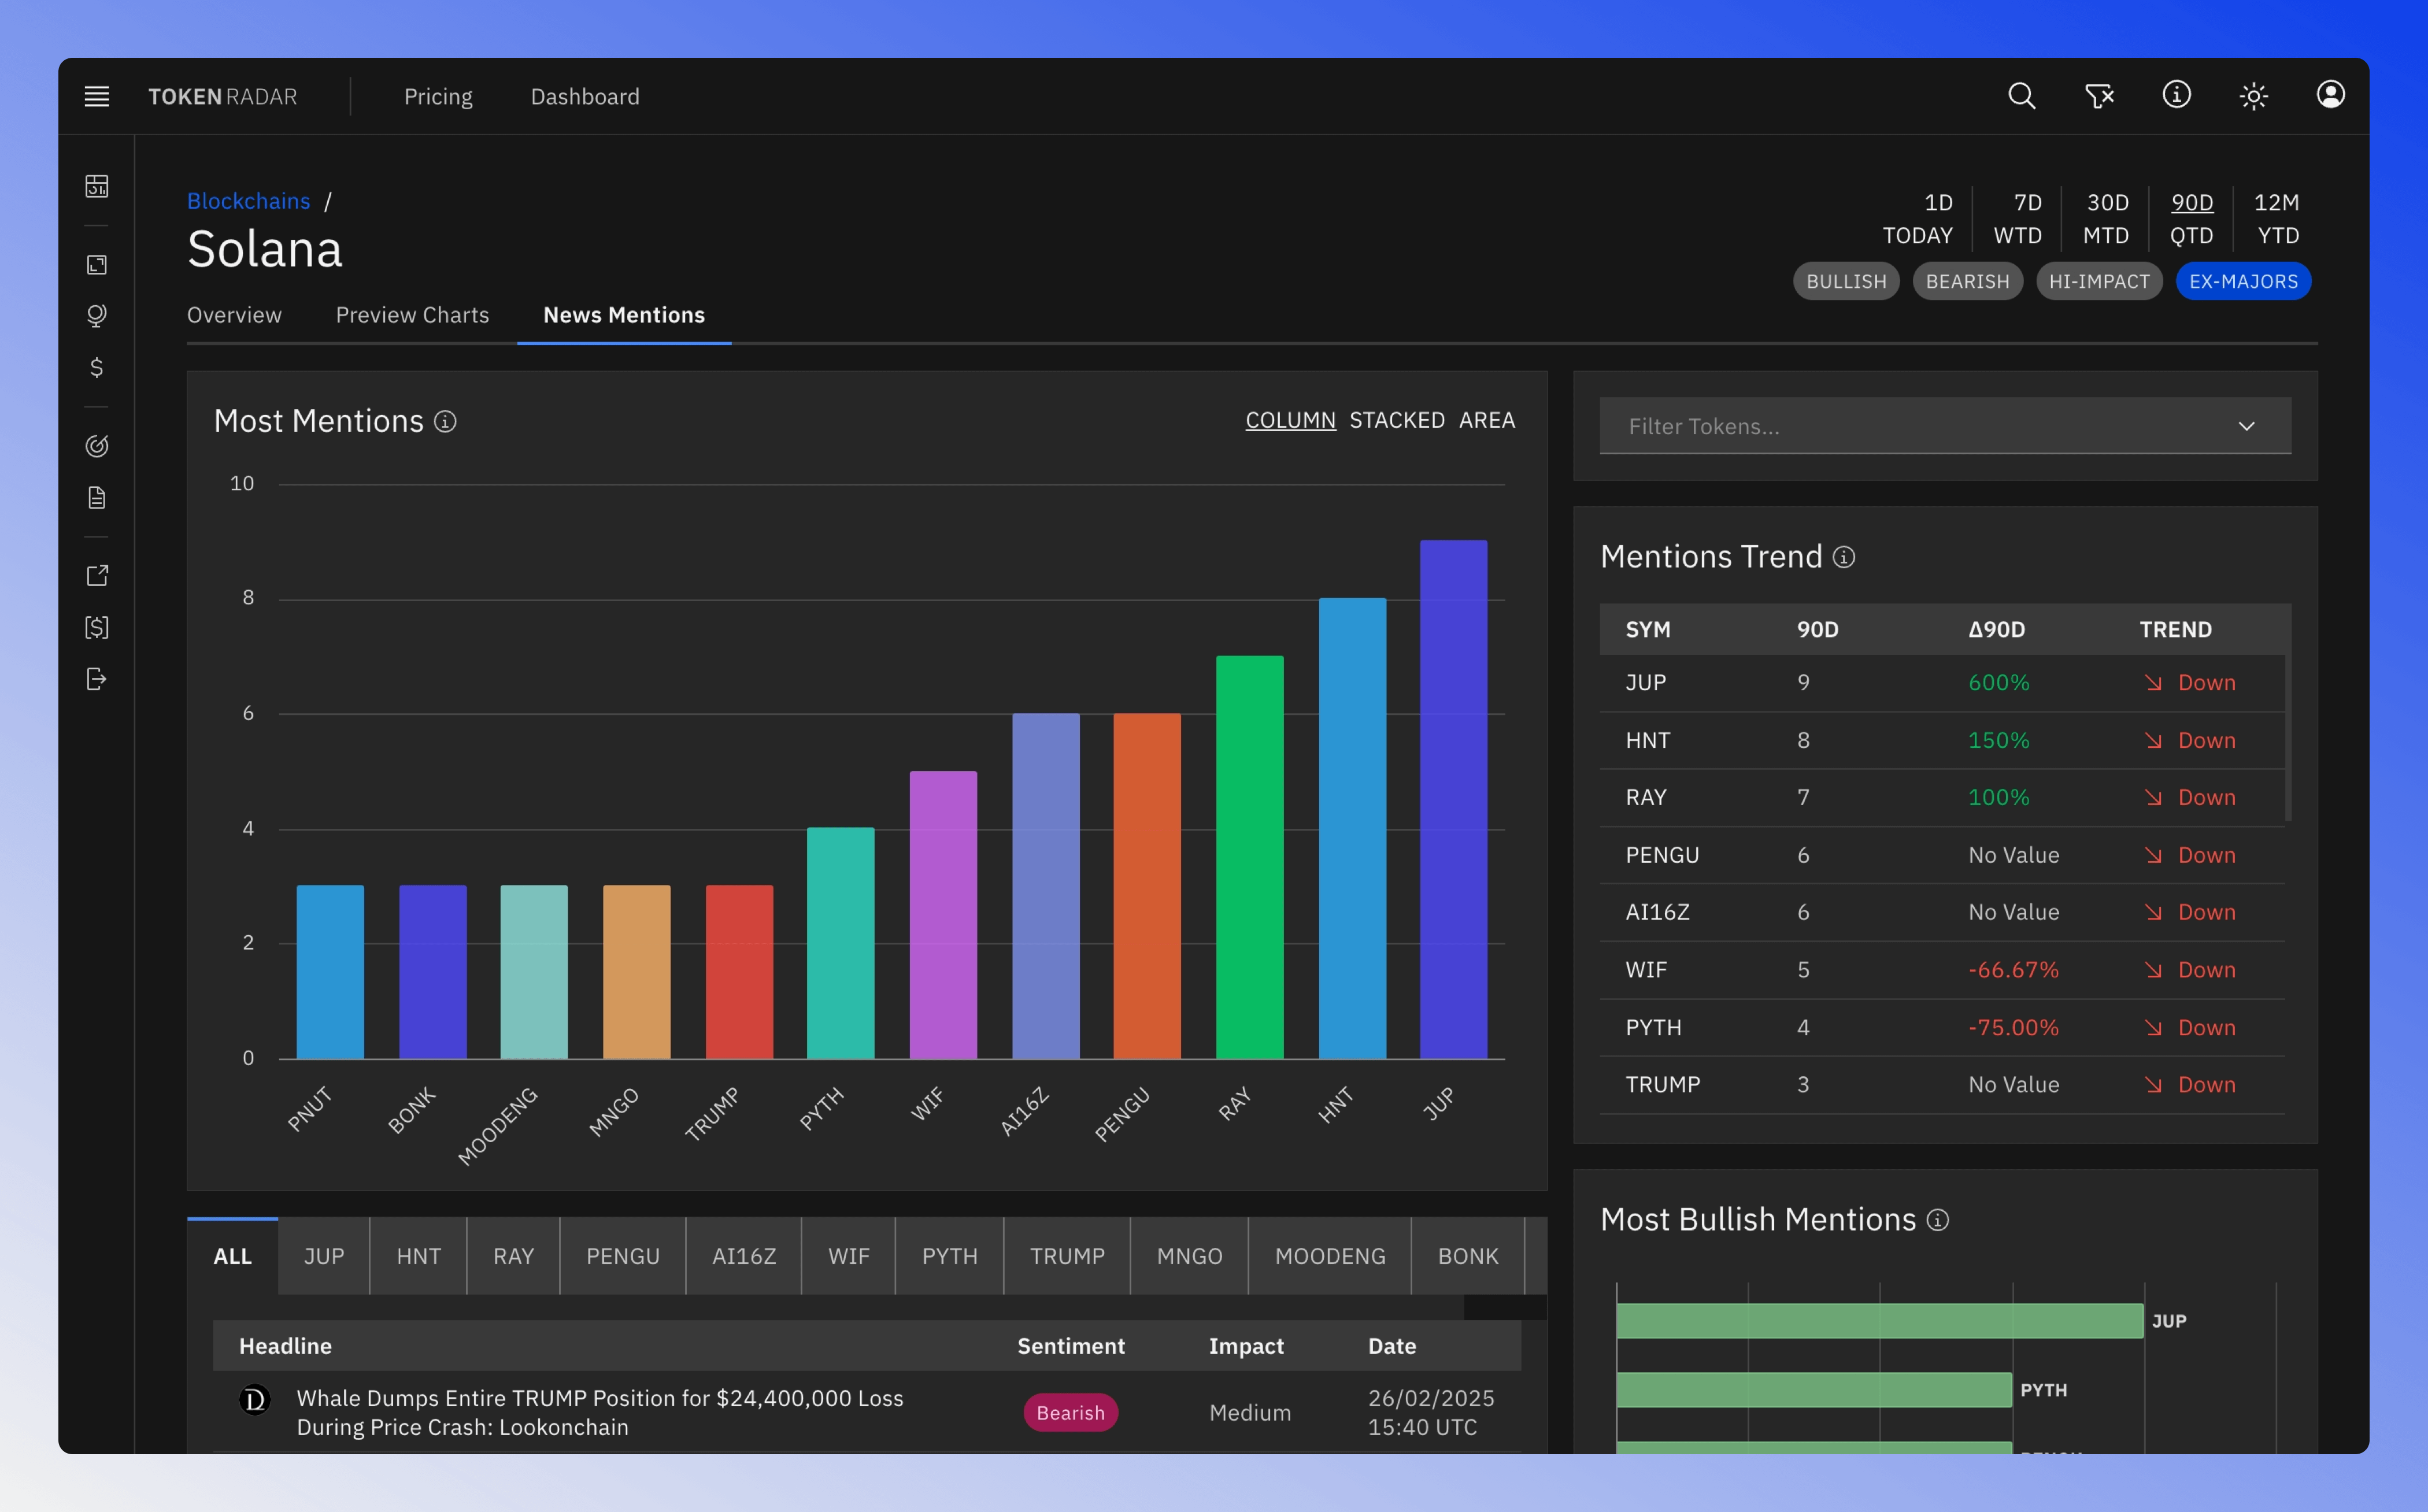The height and width of the screenshot is (1512, 2428).
Task: Select the HNT news tab
Action: (418, 1256)
